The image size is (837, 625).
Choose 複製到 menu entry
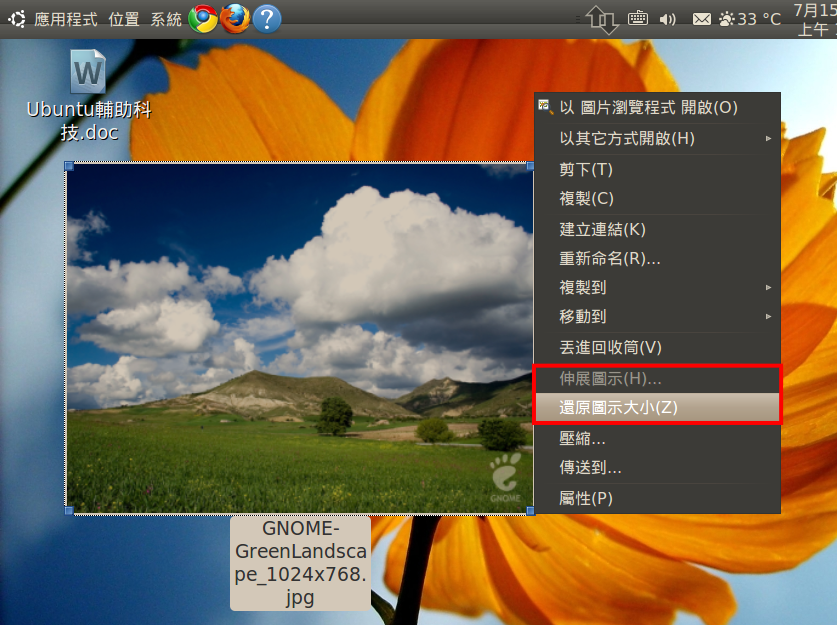coord(657,288)
